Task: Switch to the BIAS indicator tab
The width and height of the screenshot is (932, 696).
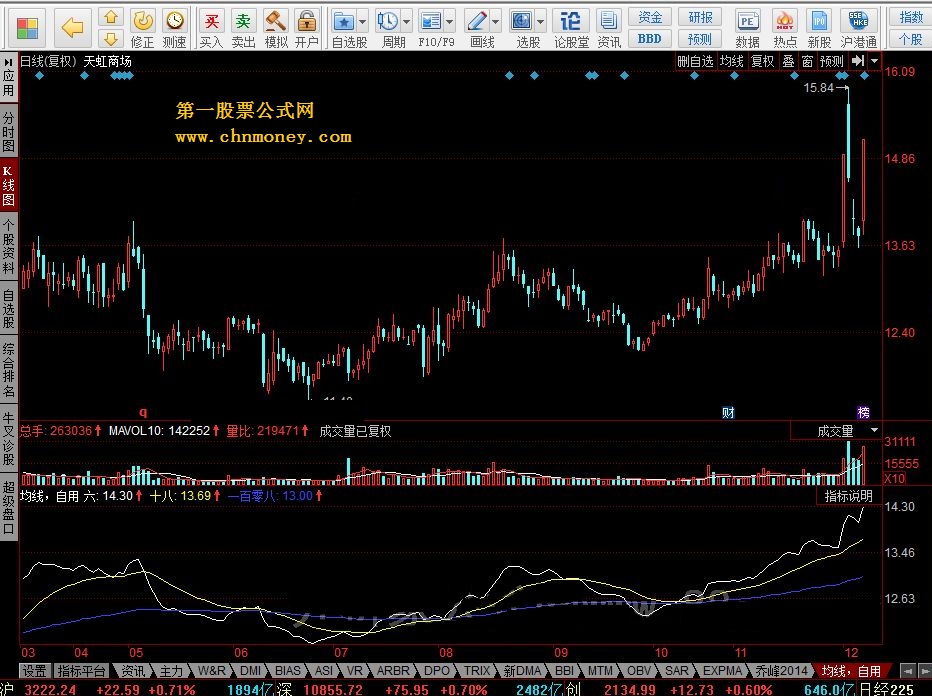Action: [288, 671]
